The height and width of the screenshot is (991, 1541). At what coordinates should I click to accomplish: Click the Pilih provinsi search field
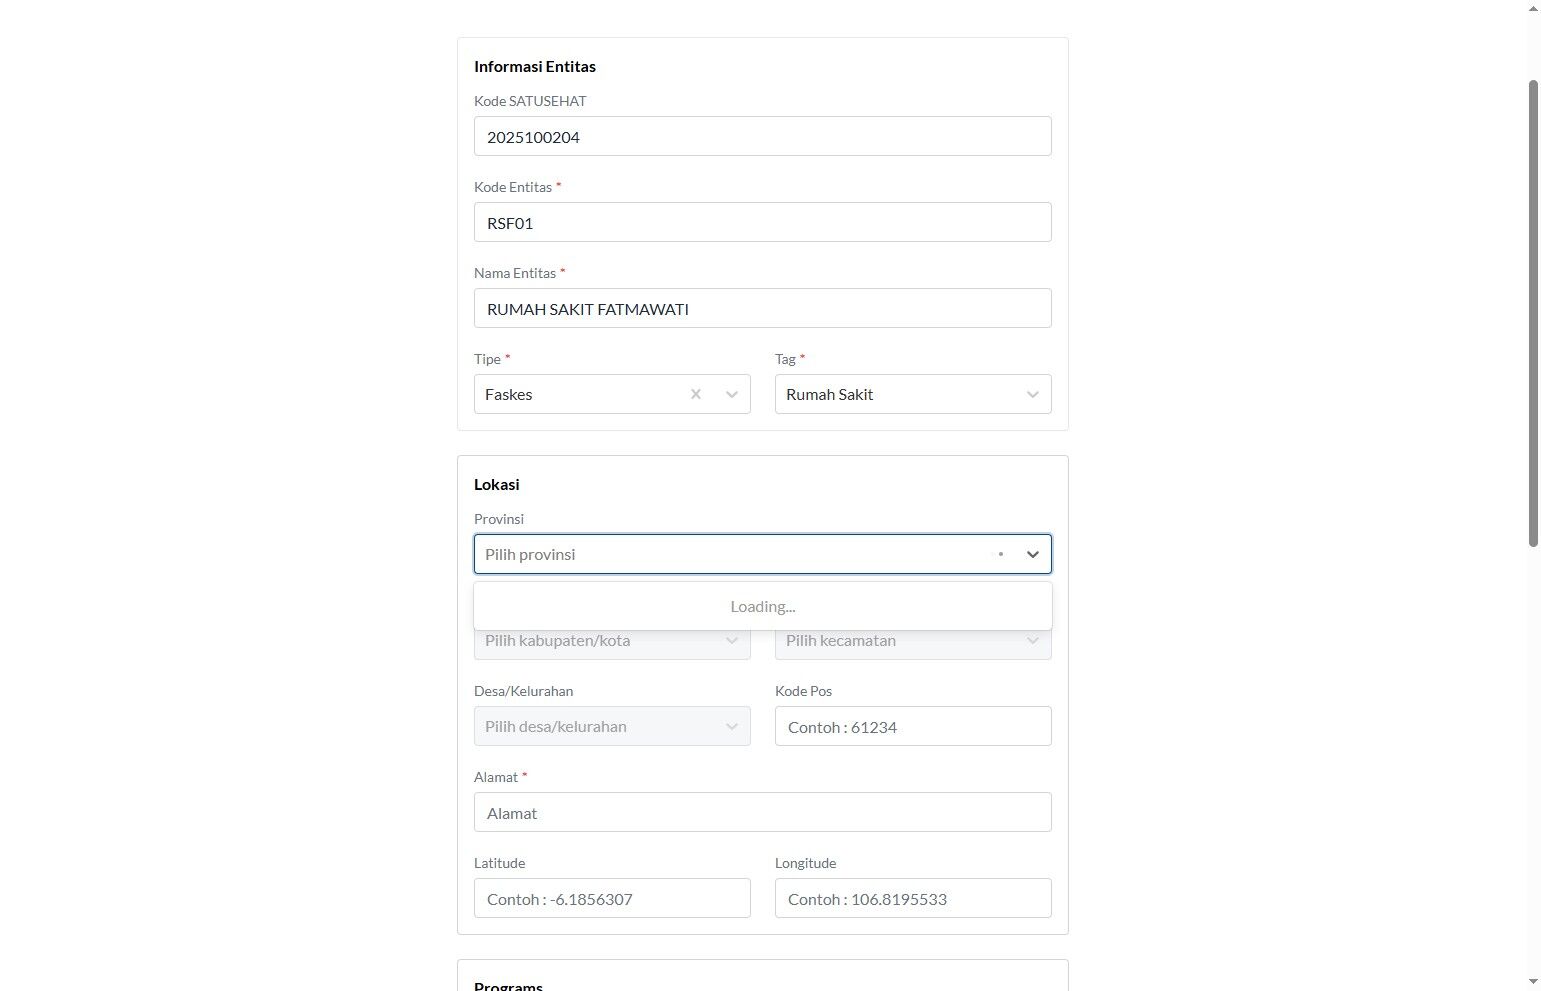click(730, 554)
